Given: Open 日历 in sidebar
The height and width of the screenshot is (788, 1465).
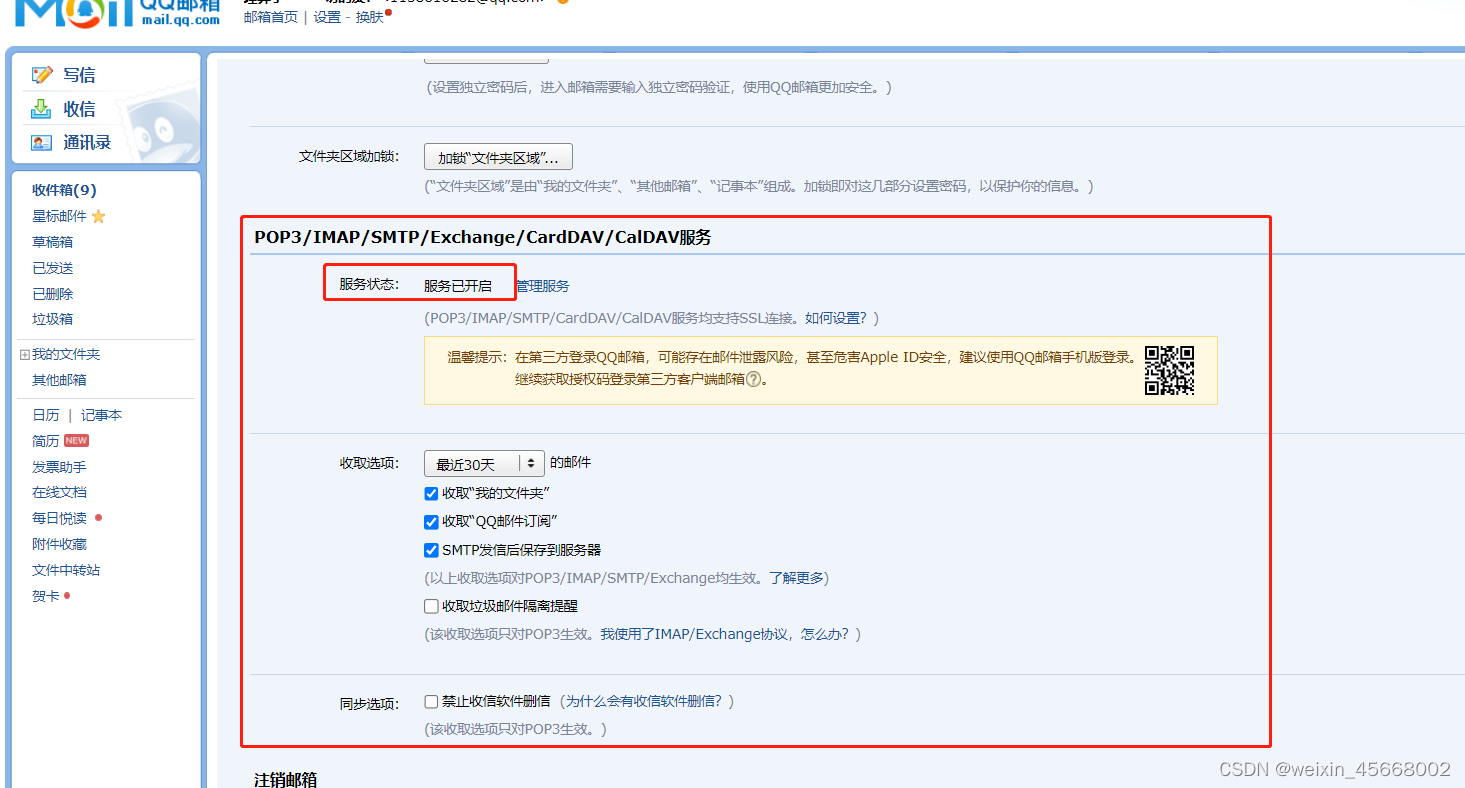Looking at the screenshot, I should coord(46,415).
